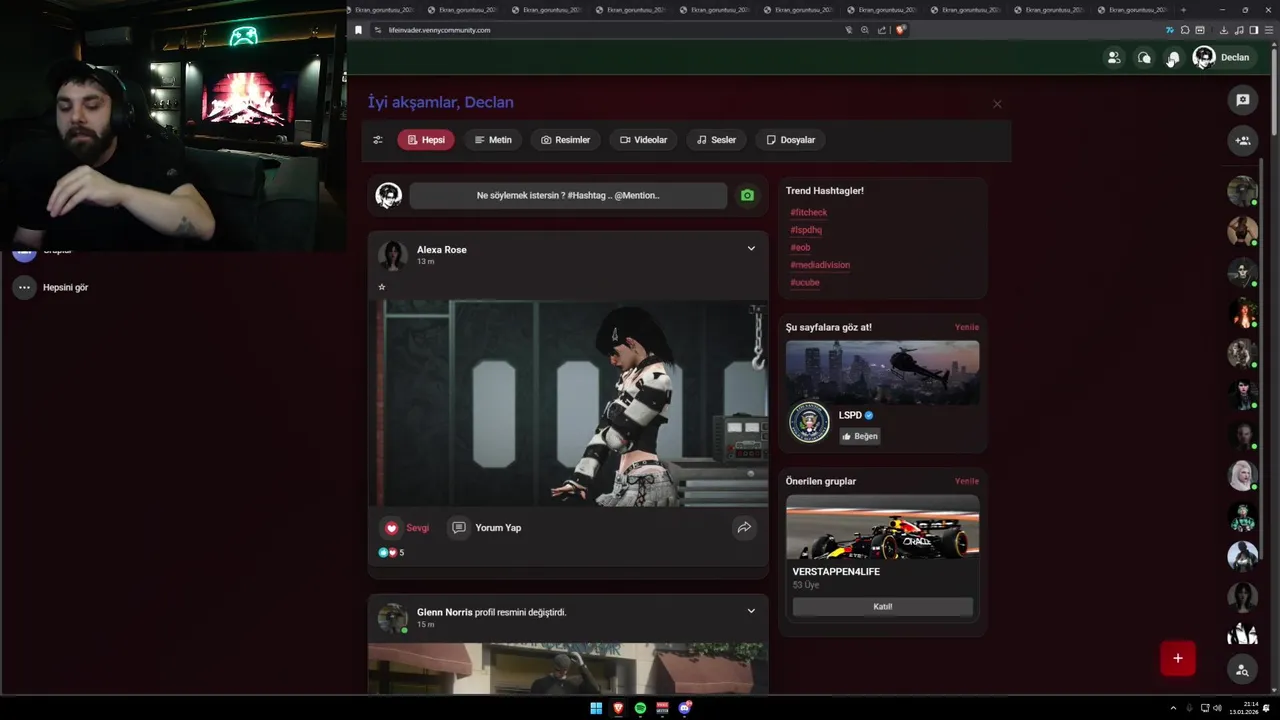Click Alexa Rose's post avatar
The image size is (1280, 720).
point(392,255)
